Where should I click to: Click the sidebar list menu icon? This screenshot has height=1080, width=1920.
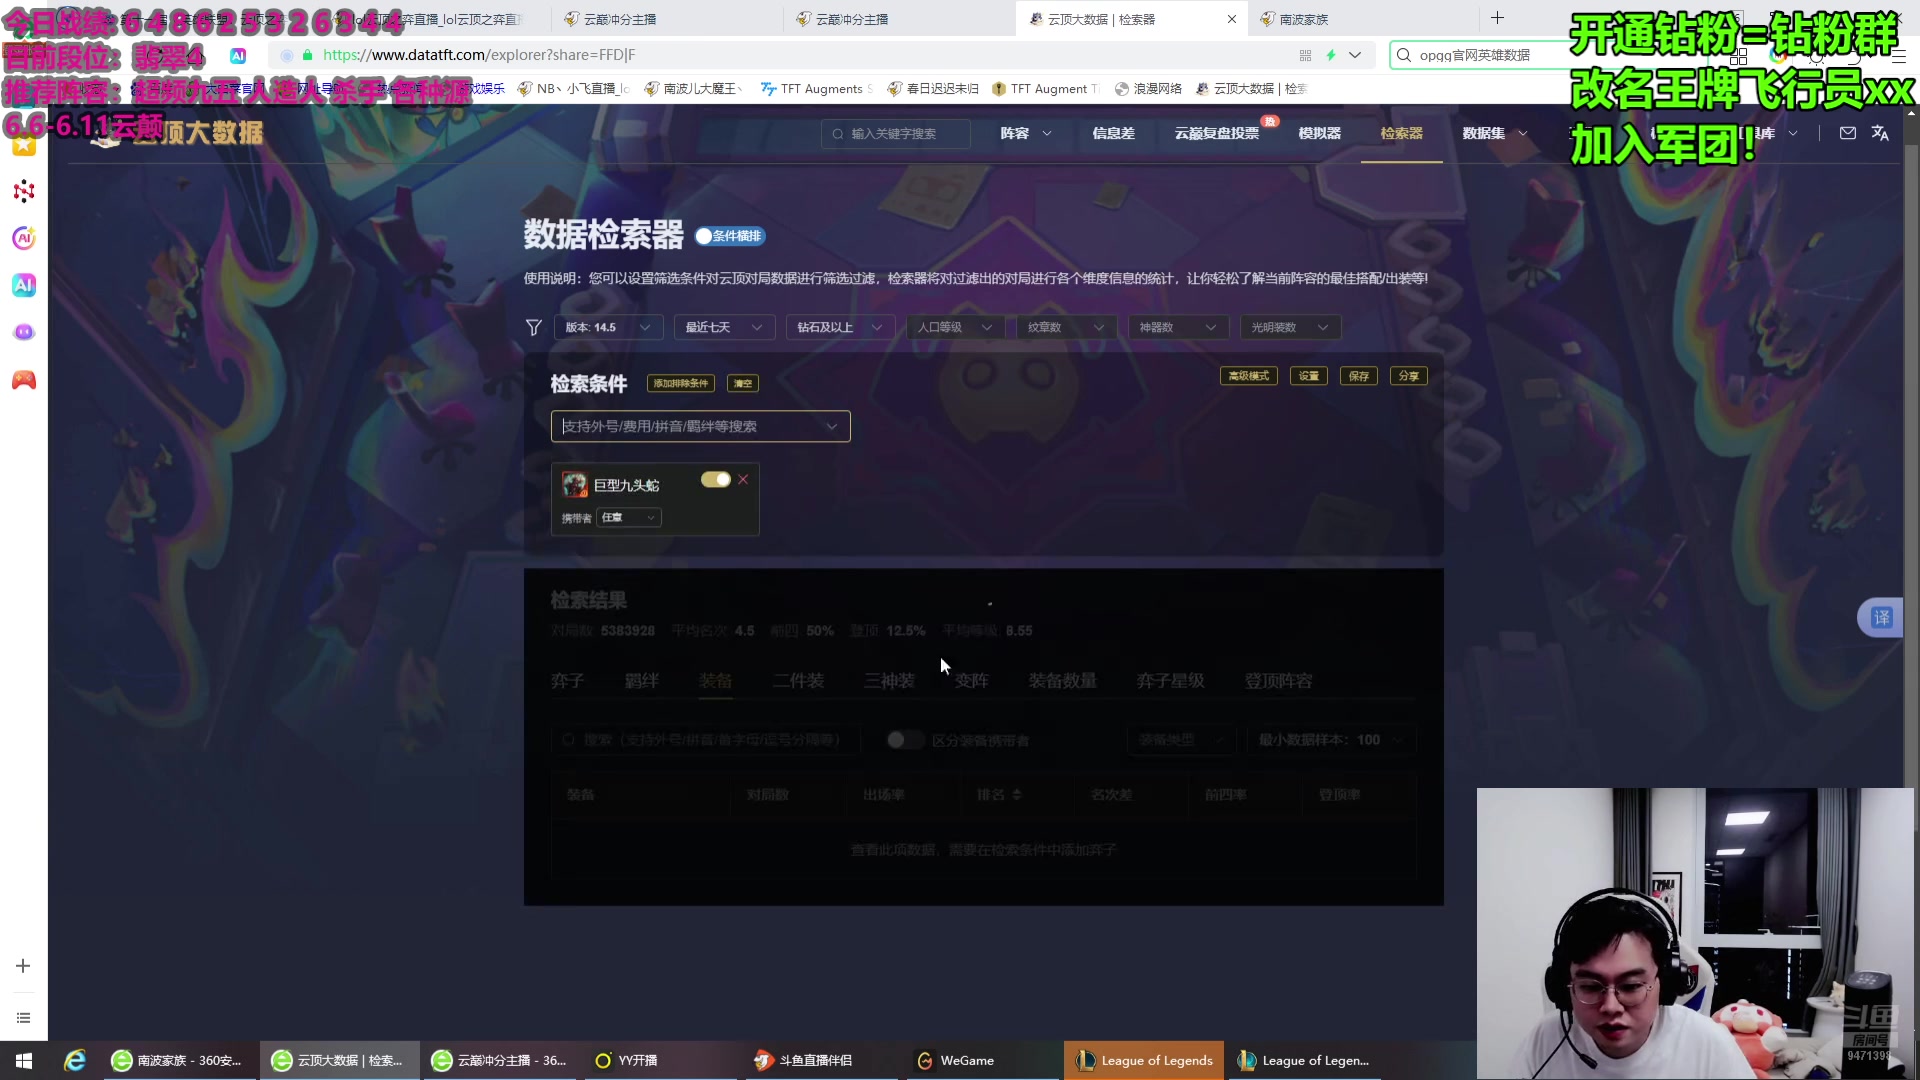click(23, 1018)
